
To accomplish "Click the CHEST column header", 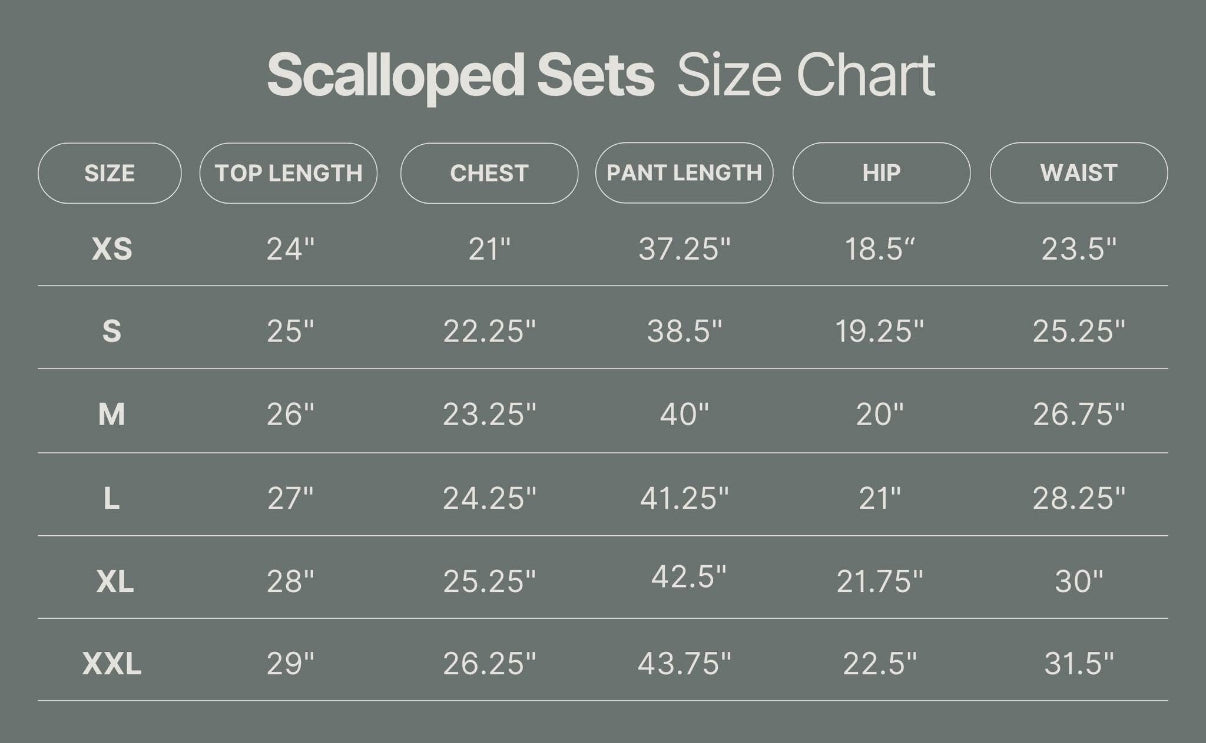I will (x=489, y=173).
